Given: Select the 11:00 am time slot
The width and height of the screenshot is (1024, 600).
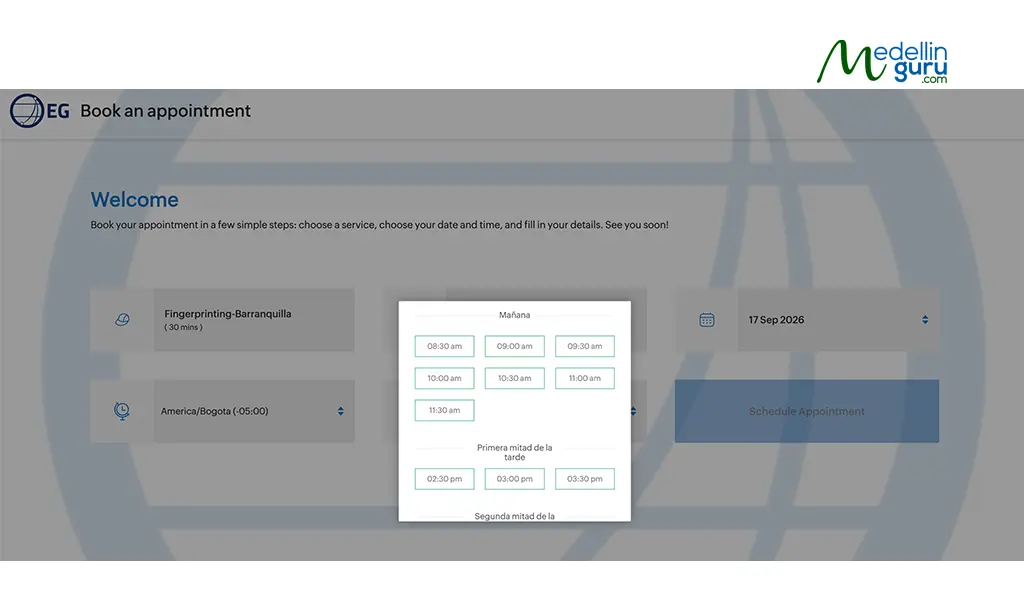Looking at the screenshot, I should [x=584, y=378].
